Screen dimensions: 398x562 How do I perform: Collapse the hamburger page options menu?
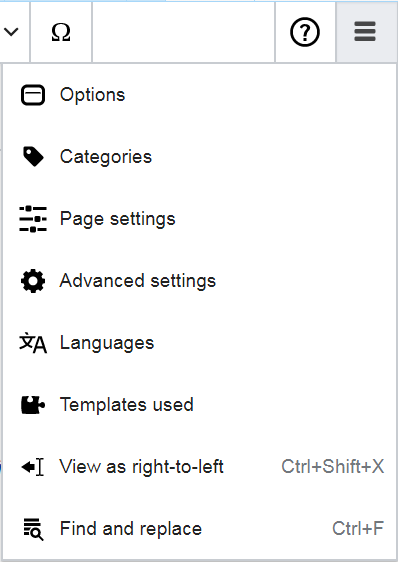click(x=365, y=32)
